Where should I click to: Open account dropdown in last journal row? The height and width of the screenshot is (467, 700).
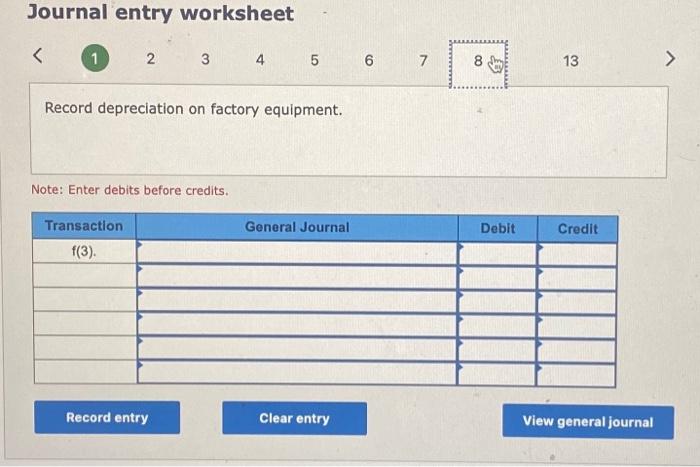tap(297, 373)
